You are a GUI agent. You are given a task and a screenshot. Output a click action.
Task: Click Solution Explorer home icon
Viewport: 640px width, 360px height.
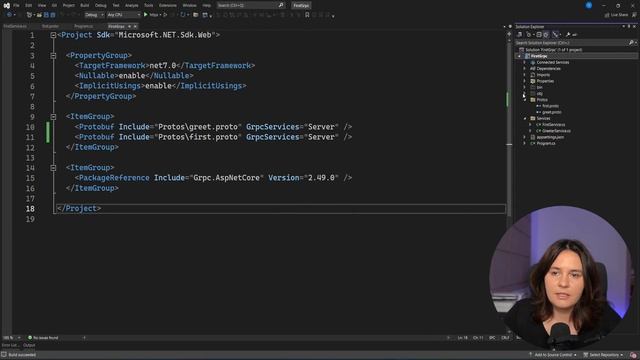click(x=520, y=35)
